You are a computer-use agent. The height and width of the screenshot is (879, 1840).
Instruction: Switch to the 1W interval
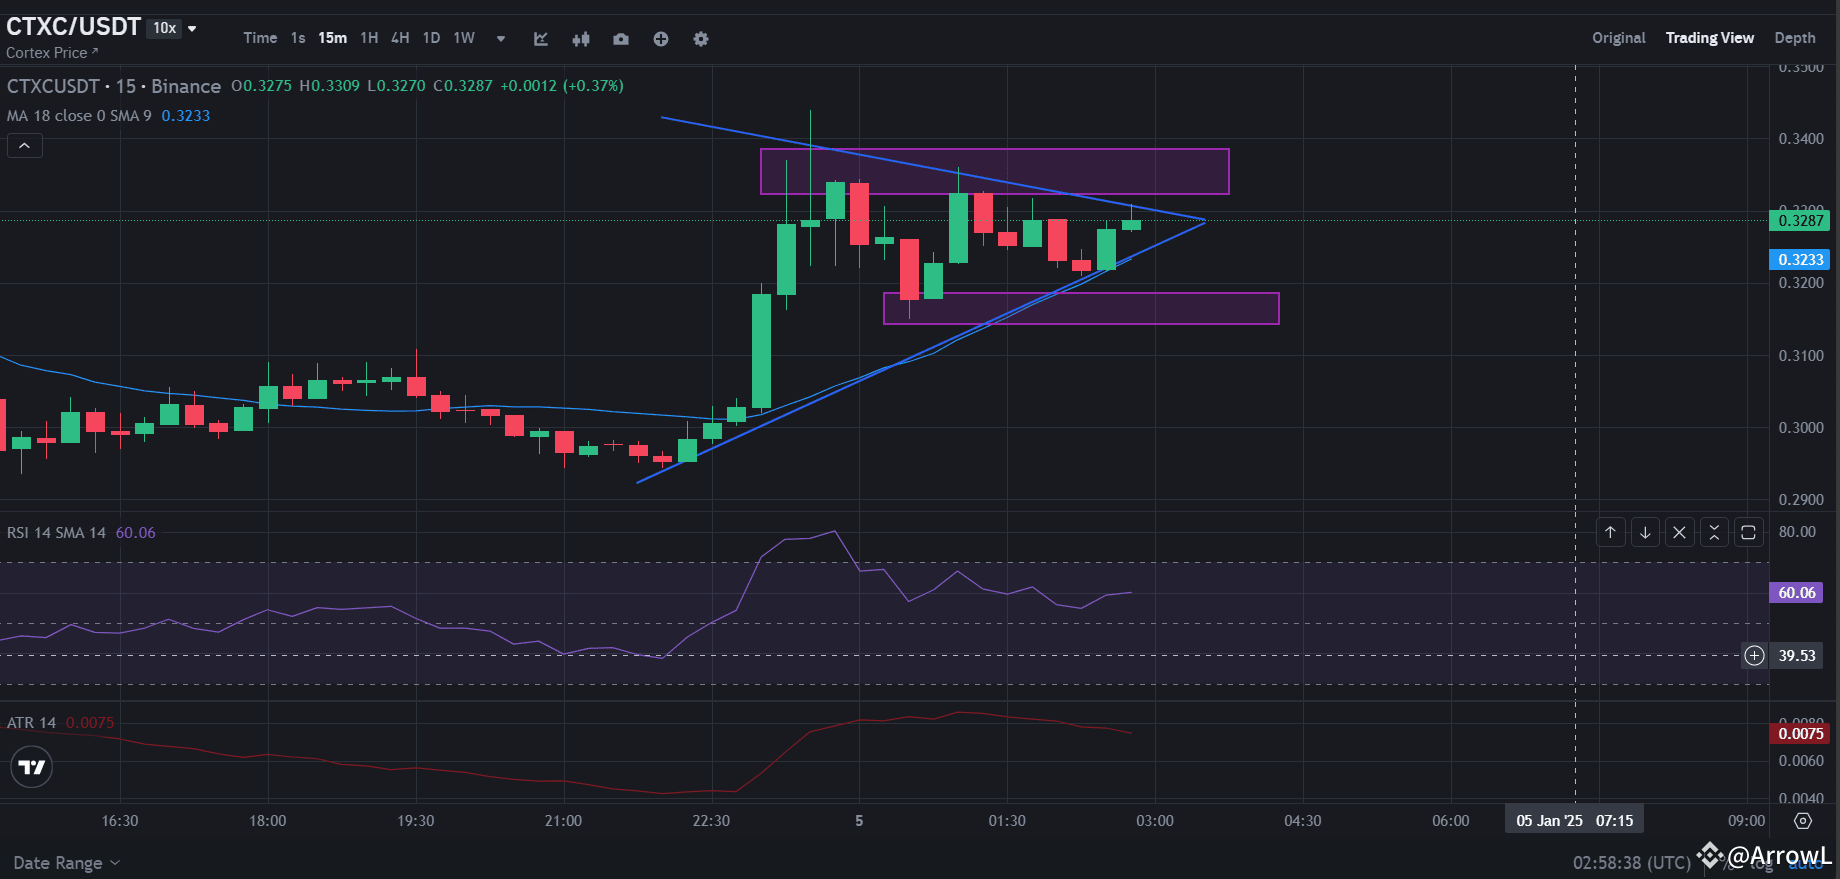point(464,38)
